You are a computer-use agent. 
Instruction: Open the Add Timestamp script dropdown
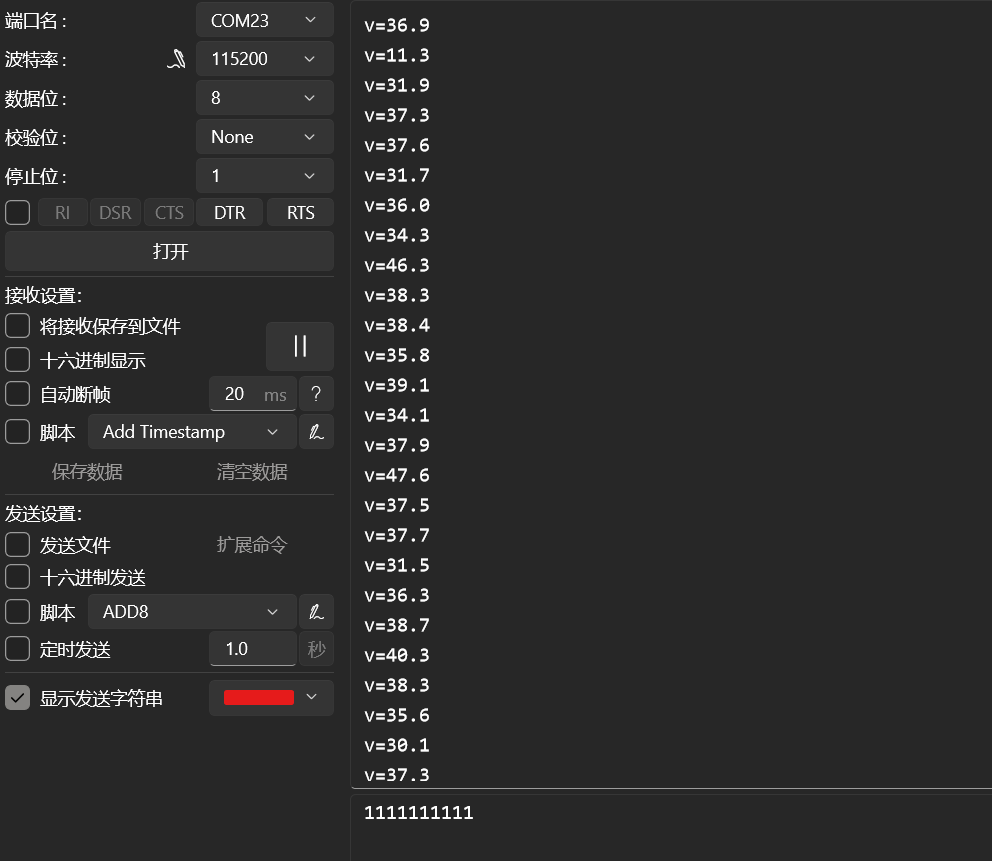click(x=192, y=432)
